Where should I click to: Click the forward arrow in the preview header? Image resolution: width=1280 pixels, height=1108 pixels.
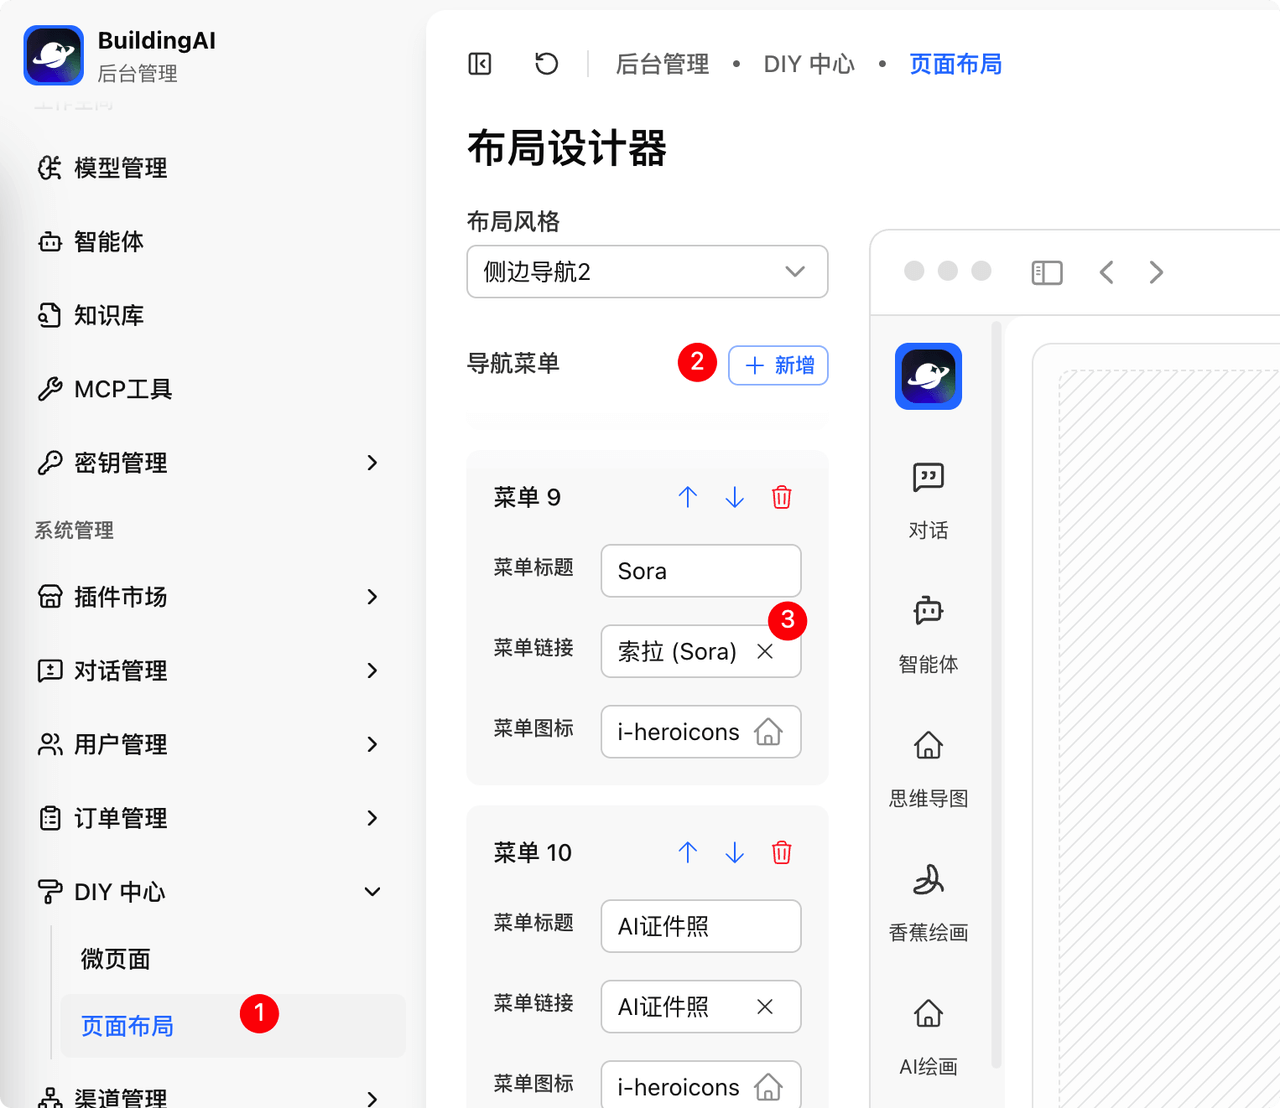pyautogui.click(x=1156, y=271)
